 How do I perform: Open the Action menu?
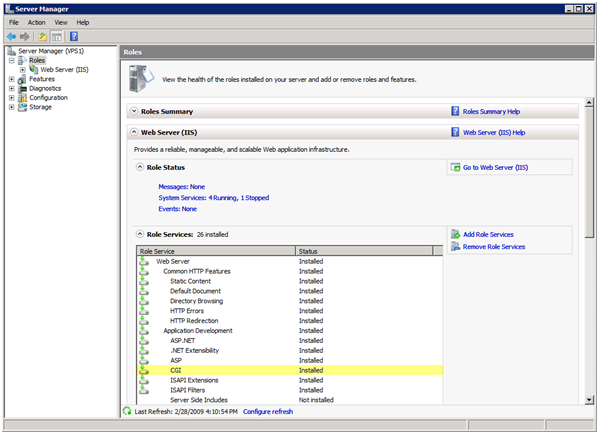[36, 23]
